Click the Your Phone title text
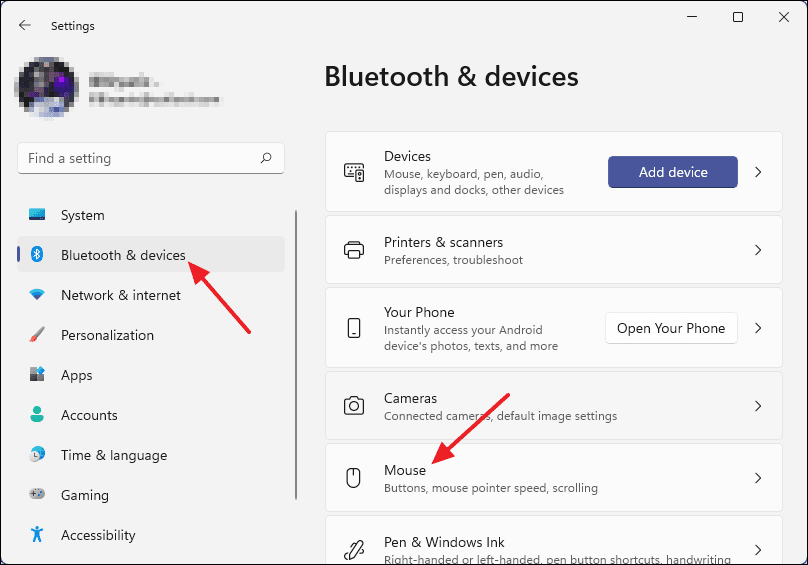Image resolution: width=808 pixels, height=565 pixels. coord(419,312)
